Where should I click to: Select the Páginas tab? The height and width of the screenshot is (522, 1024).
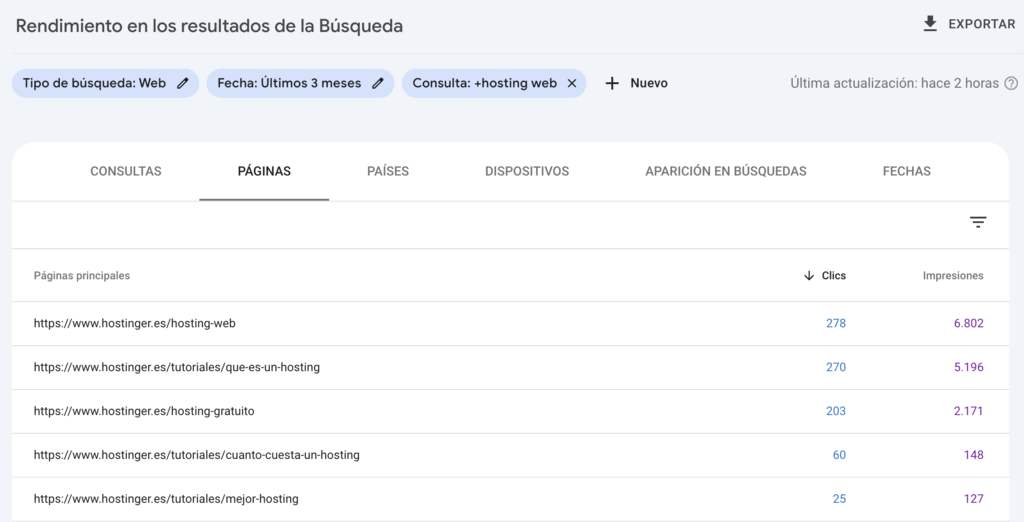[x=264, y=171]
